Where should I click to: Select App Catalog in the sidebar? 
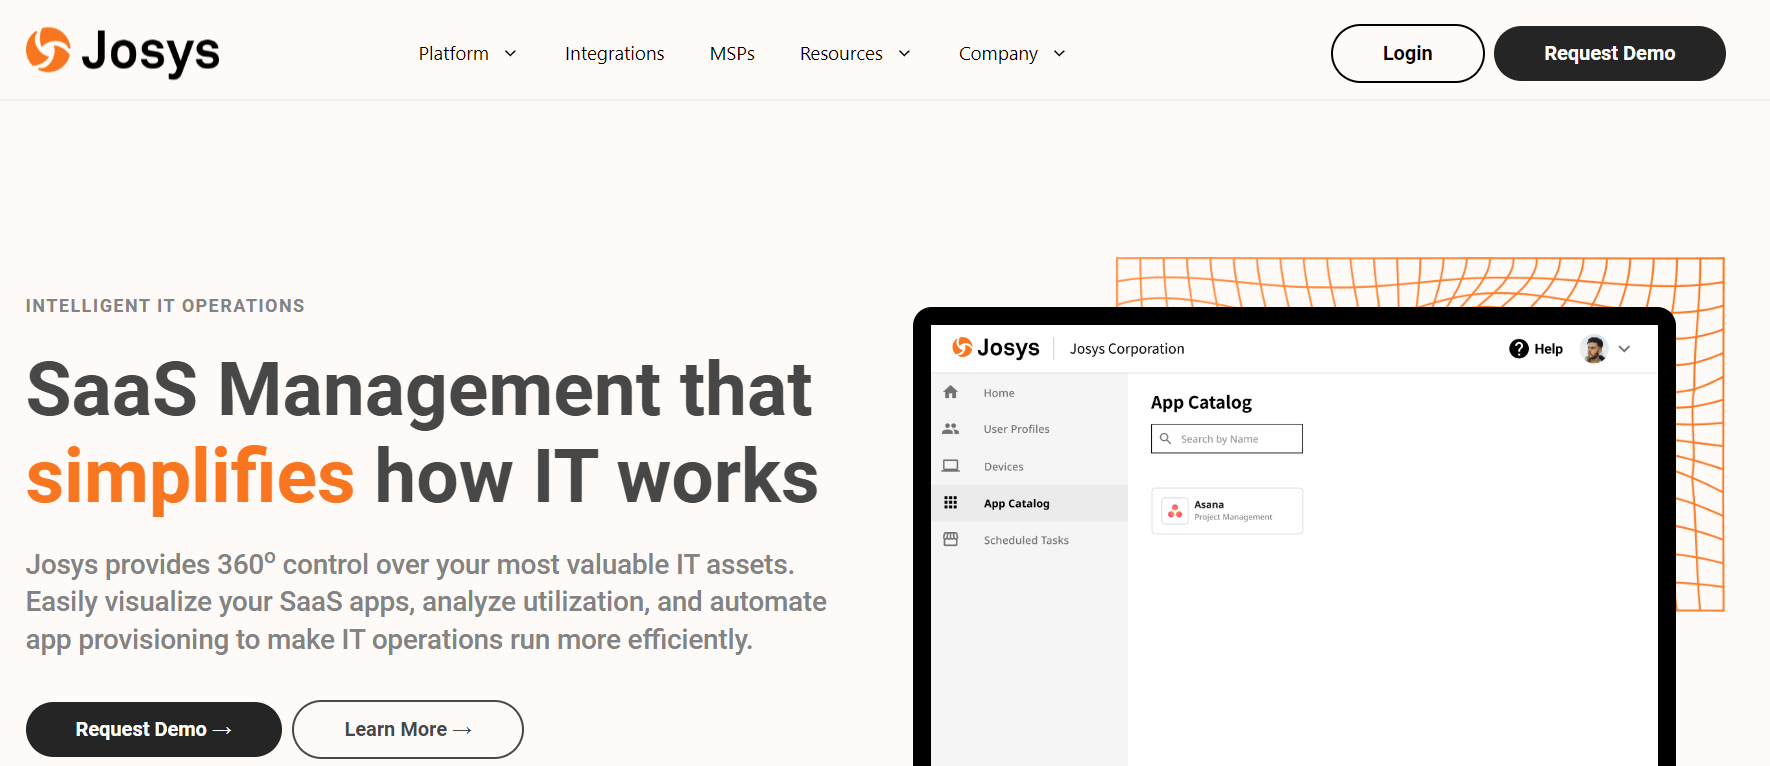1029,503
